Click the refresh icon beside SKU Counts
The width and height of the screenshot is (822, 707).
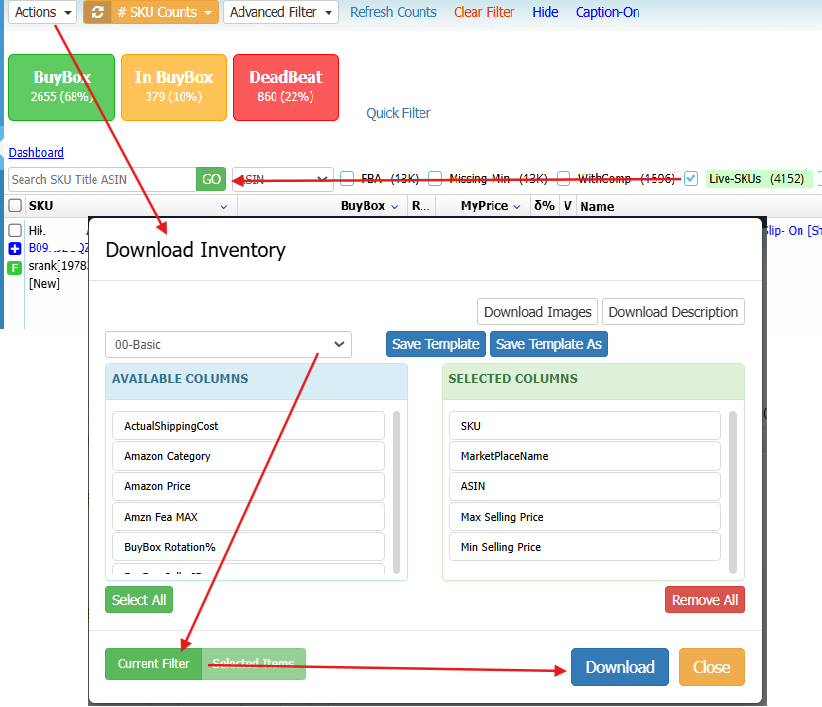(x=97, y=12)
